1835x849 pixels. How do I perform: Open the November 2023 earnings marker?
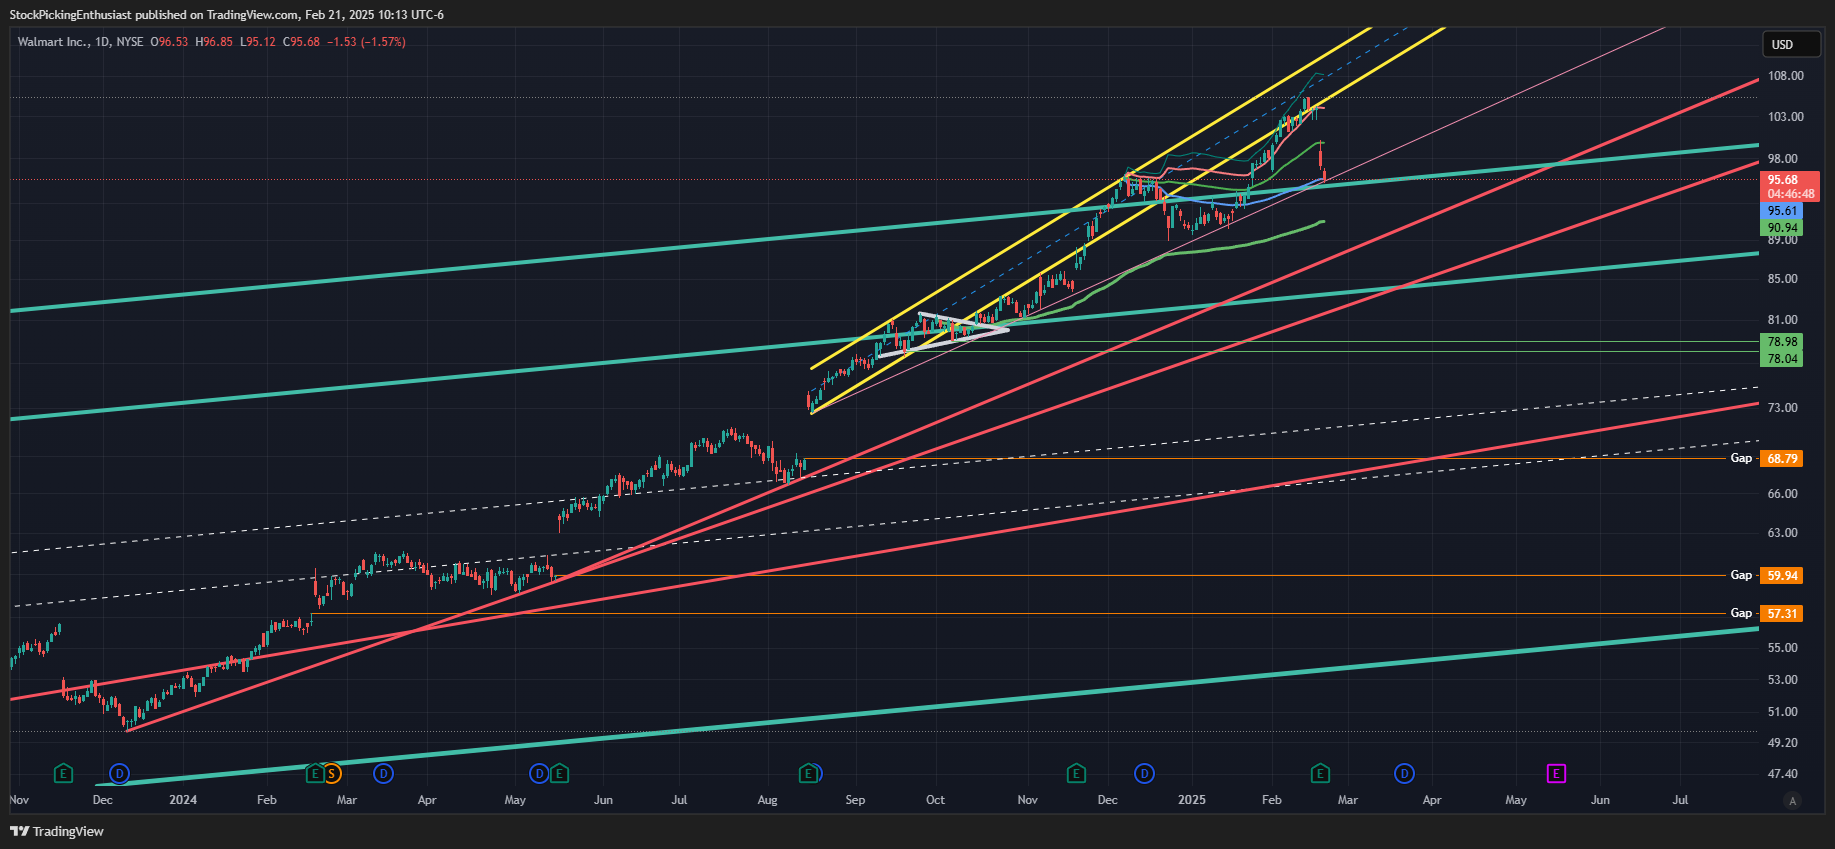click(x=63, y=773)
